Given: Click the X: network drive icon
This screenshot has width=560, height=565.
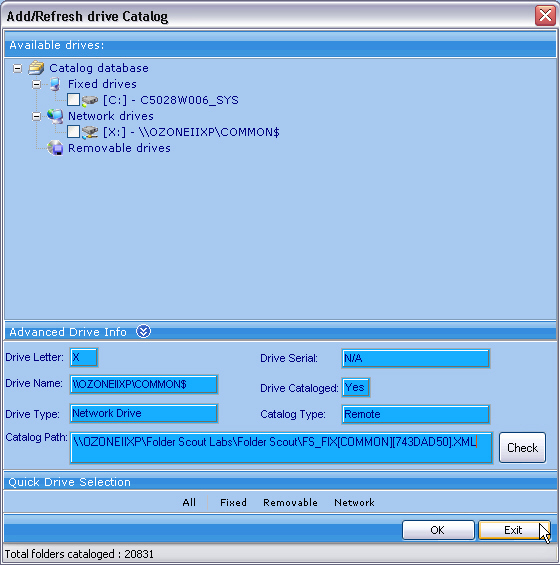Looking at the screenshot, I should 90,132.
